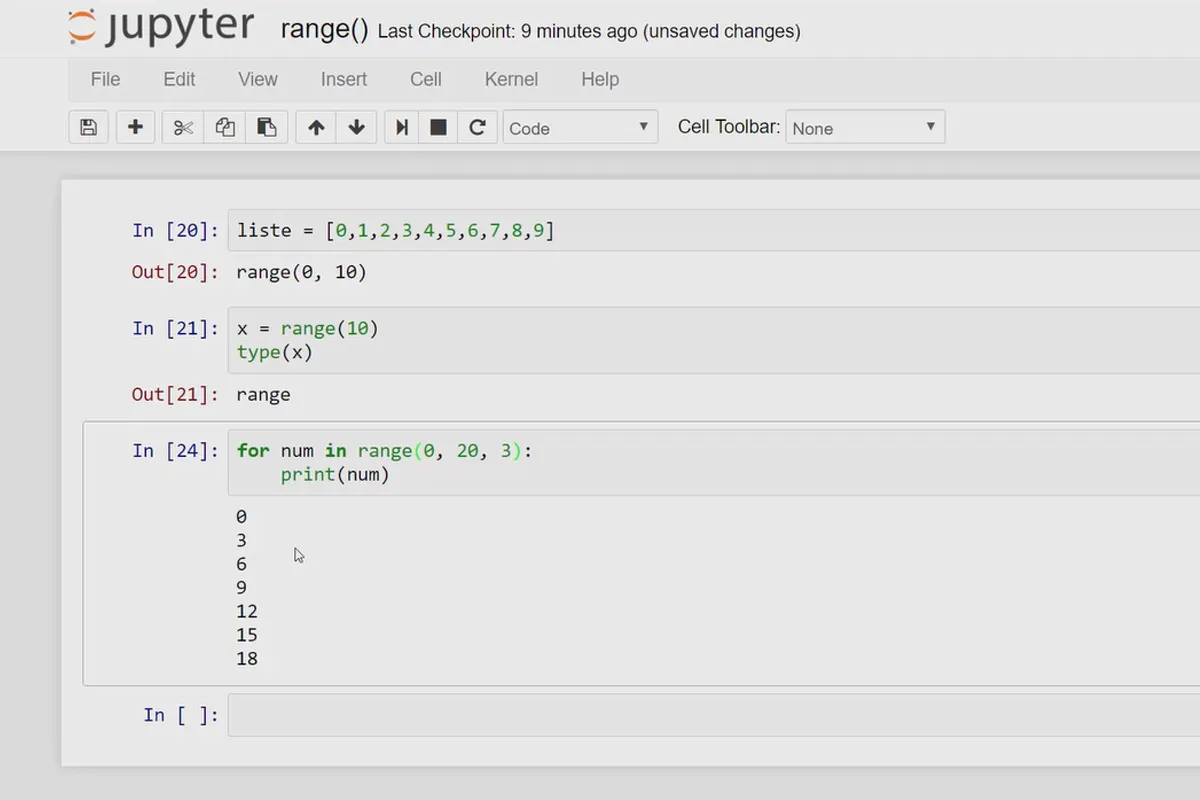Run the cell with run icon

(401, 127)
